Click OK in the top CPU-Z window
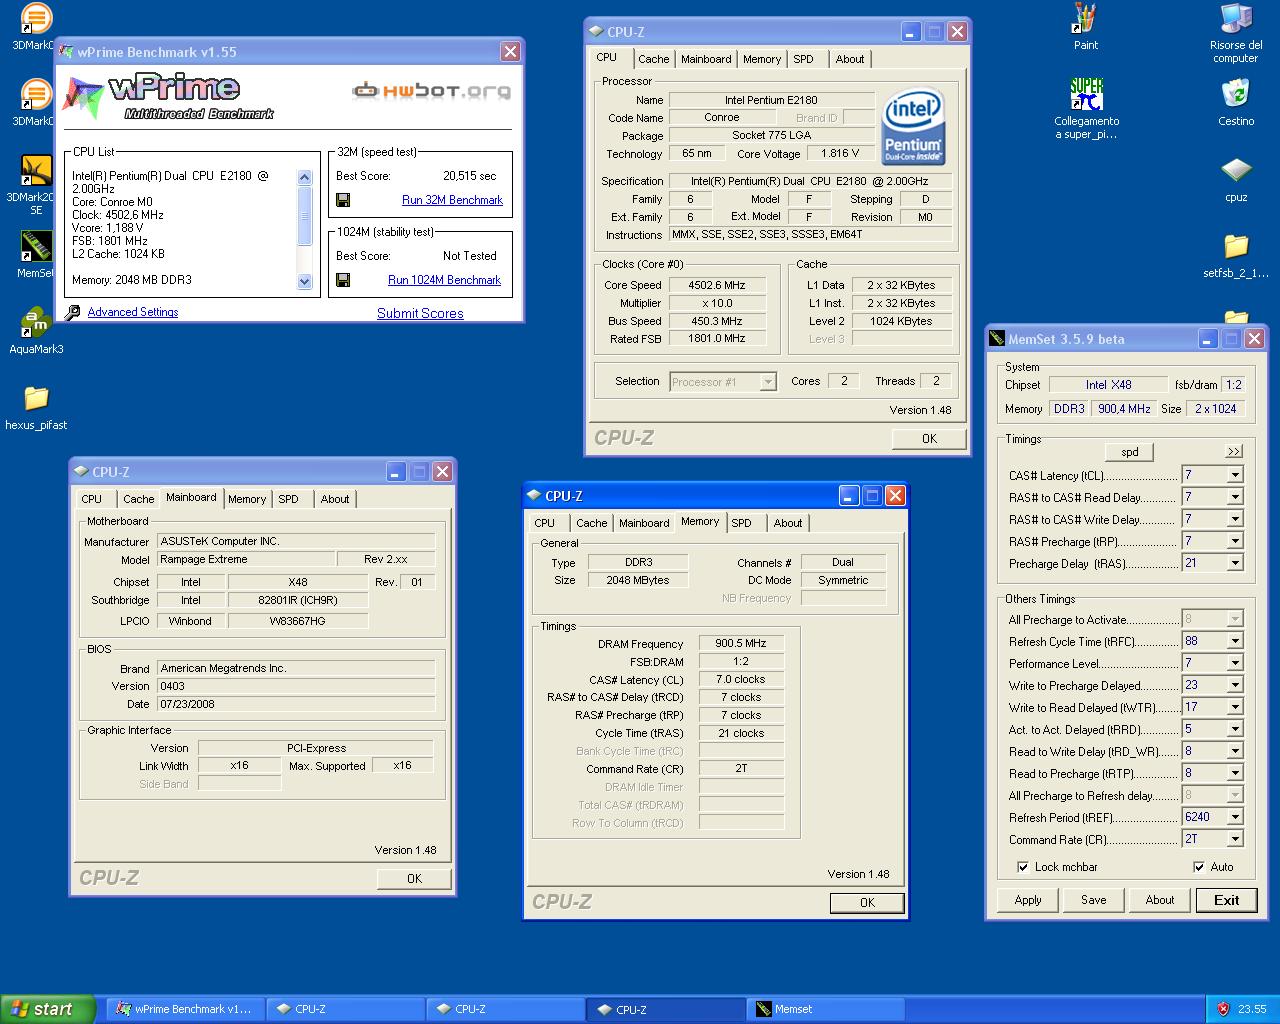1280x1024 pixels. (x=929, y=438)
